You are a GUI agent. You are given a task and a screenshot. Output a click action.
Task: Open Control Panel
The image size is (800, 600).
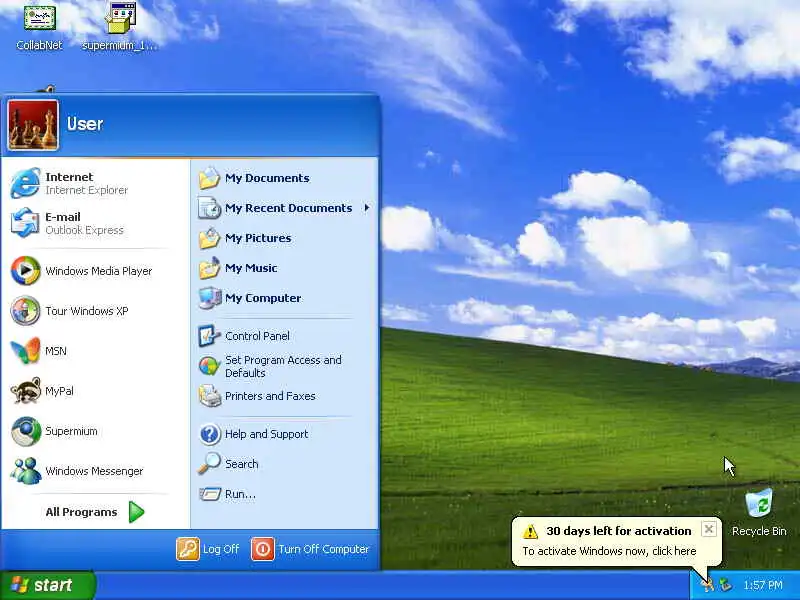tap(285, 336)
